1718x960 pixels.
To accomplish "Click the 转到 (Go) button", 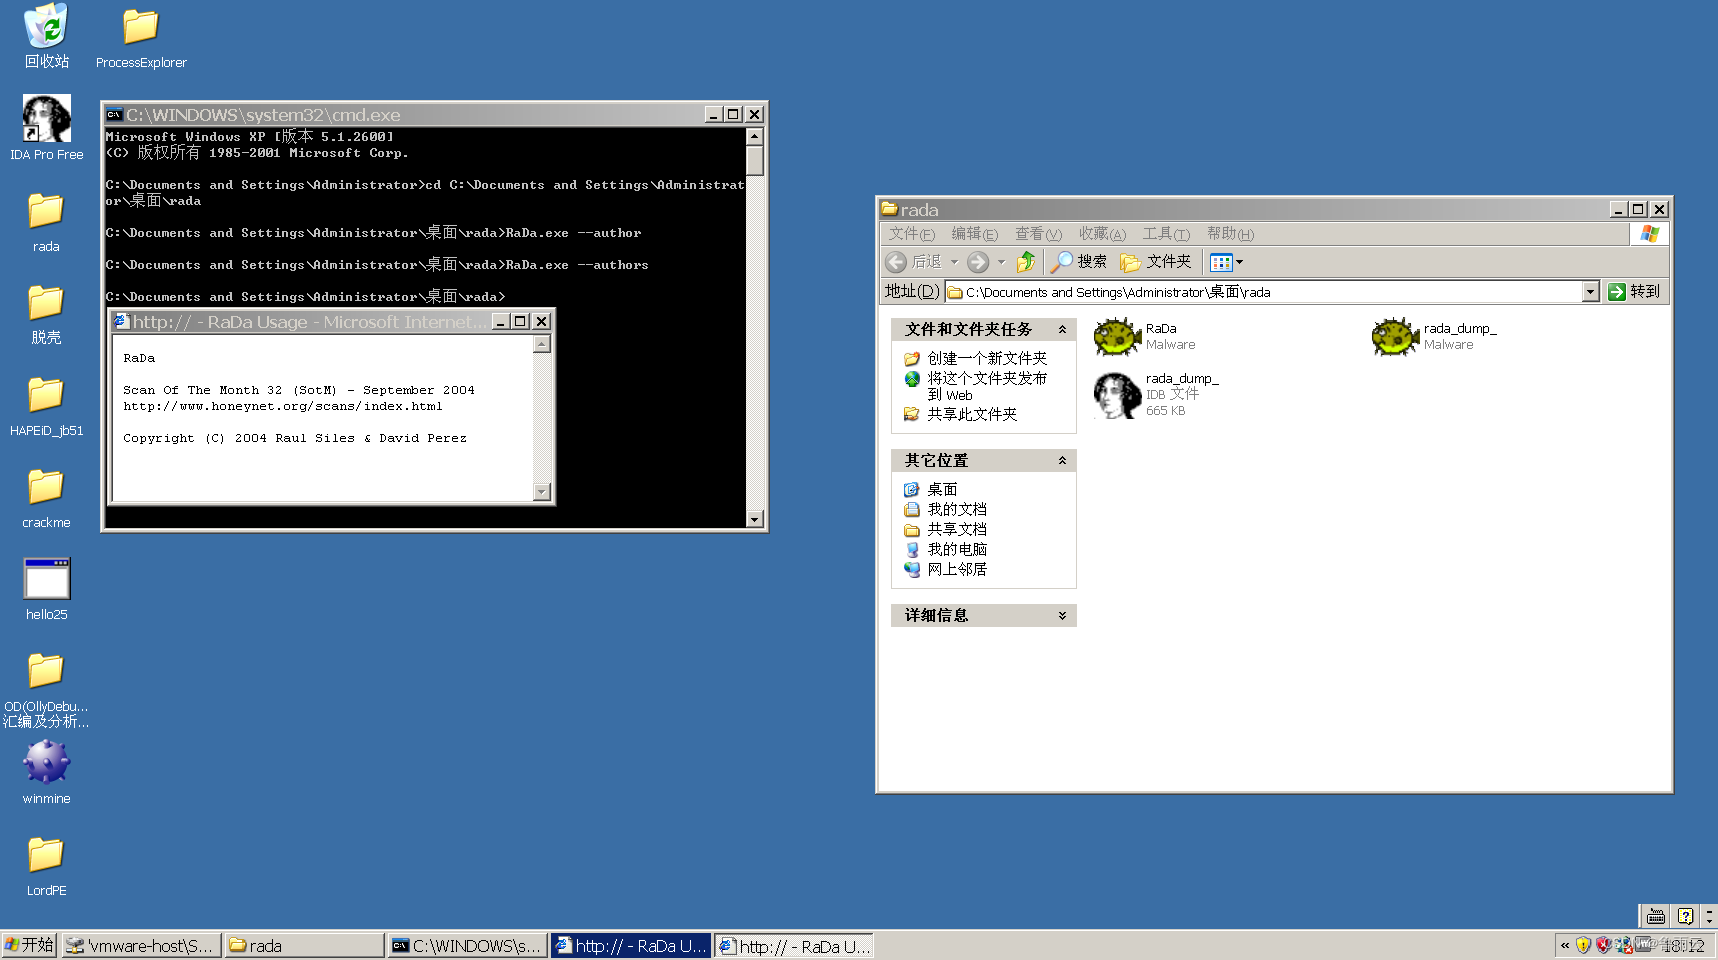I will click(x=1634, y=292).
